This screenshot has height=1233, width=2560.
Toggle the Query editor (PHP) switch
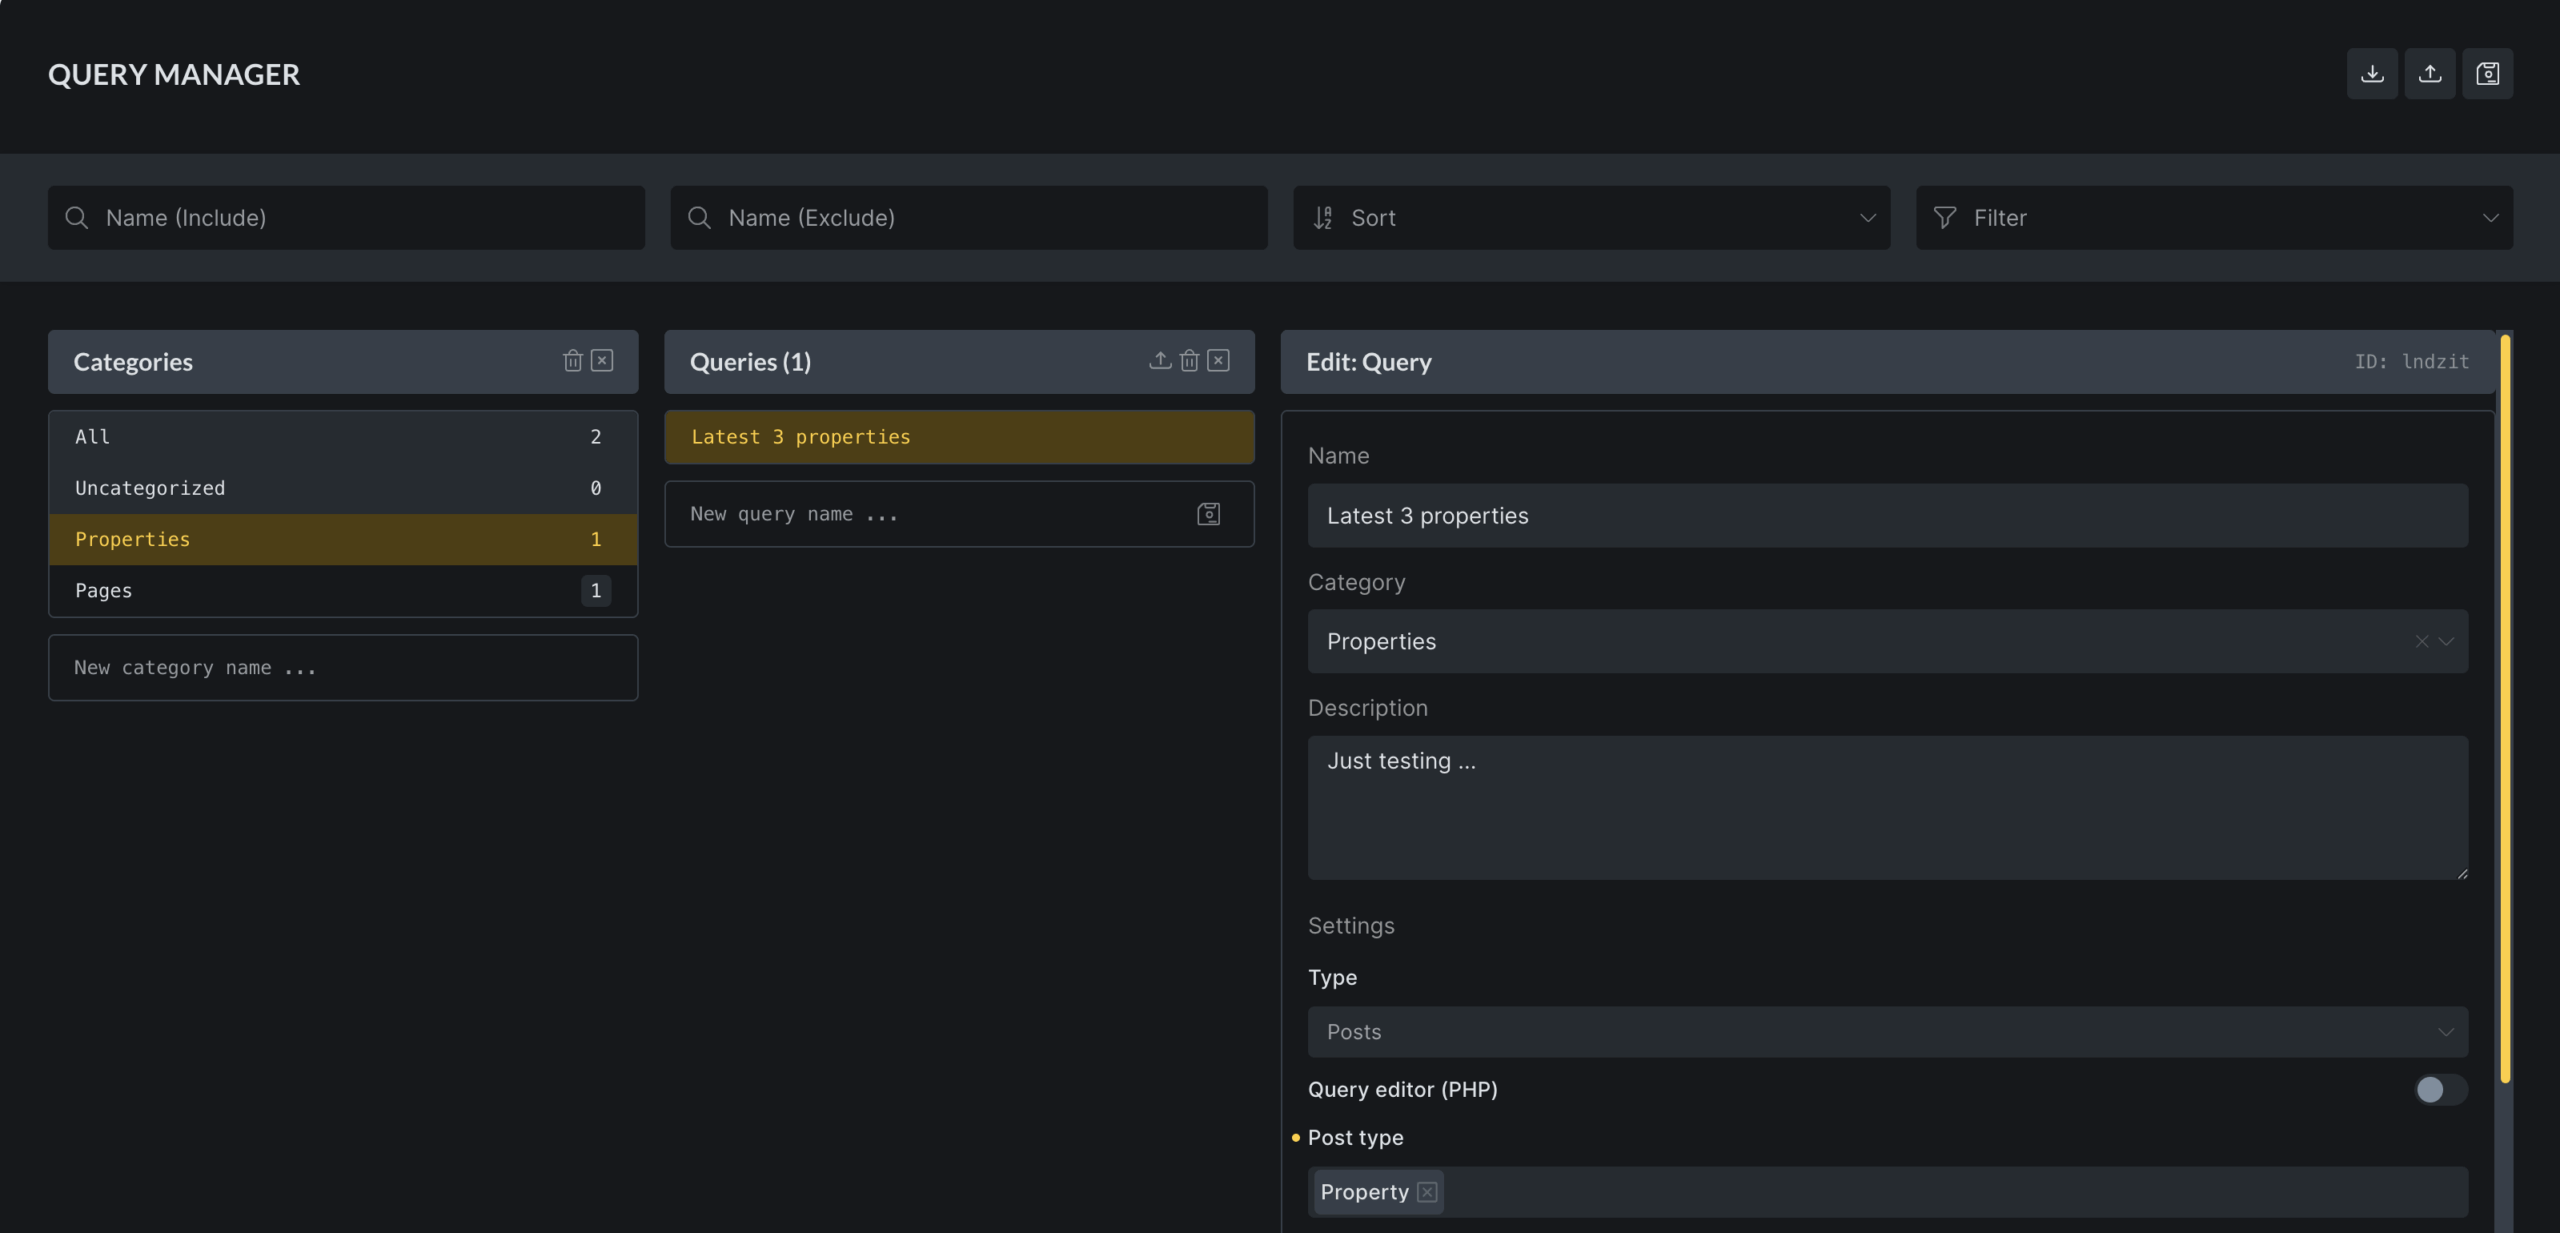[x=2440, y=1089]
